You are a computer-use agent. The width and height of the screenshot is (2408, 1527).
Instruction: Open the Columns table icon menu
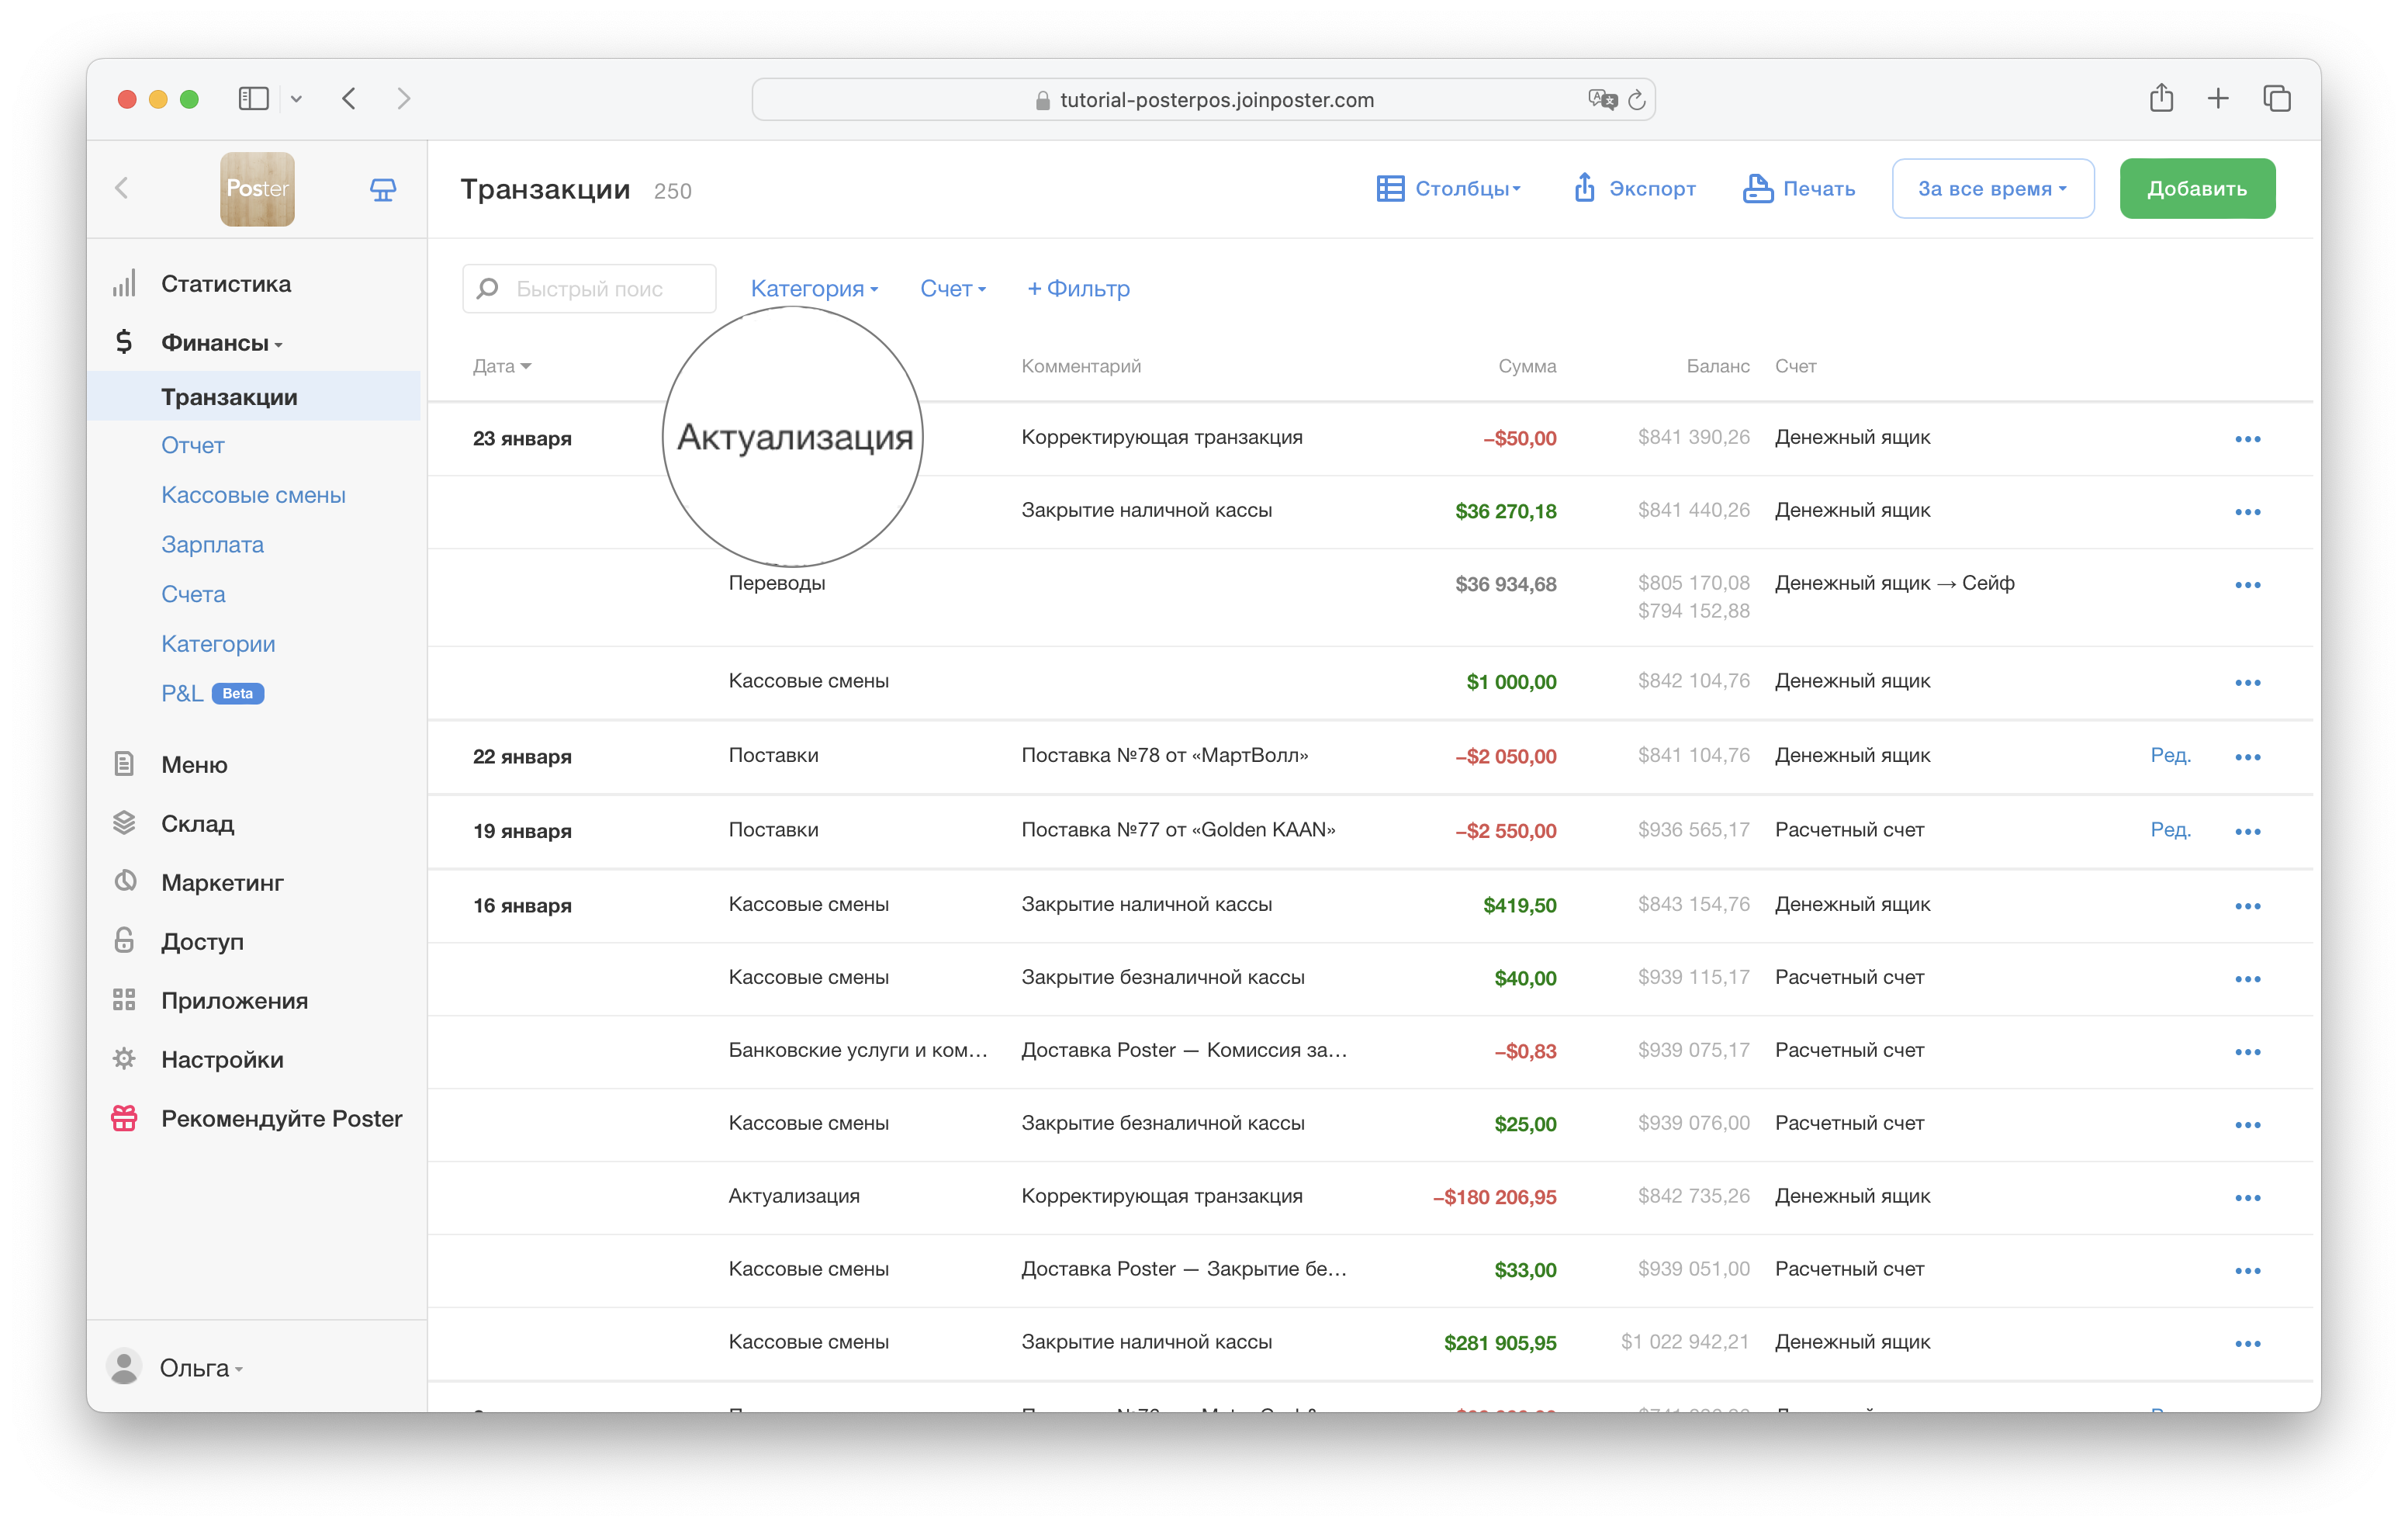click(x=1390, y=188)
